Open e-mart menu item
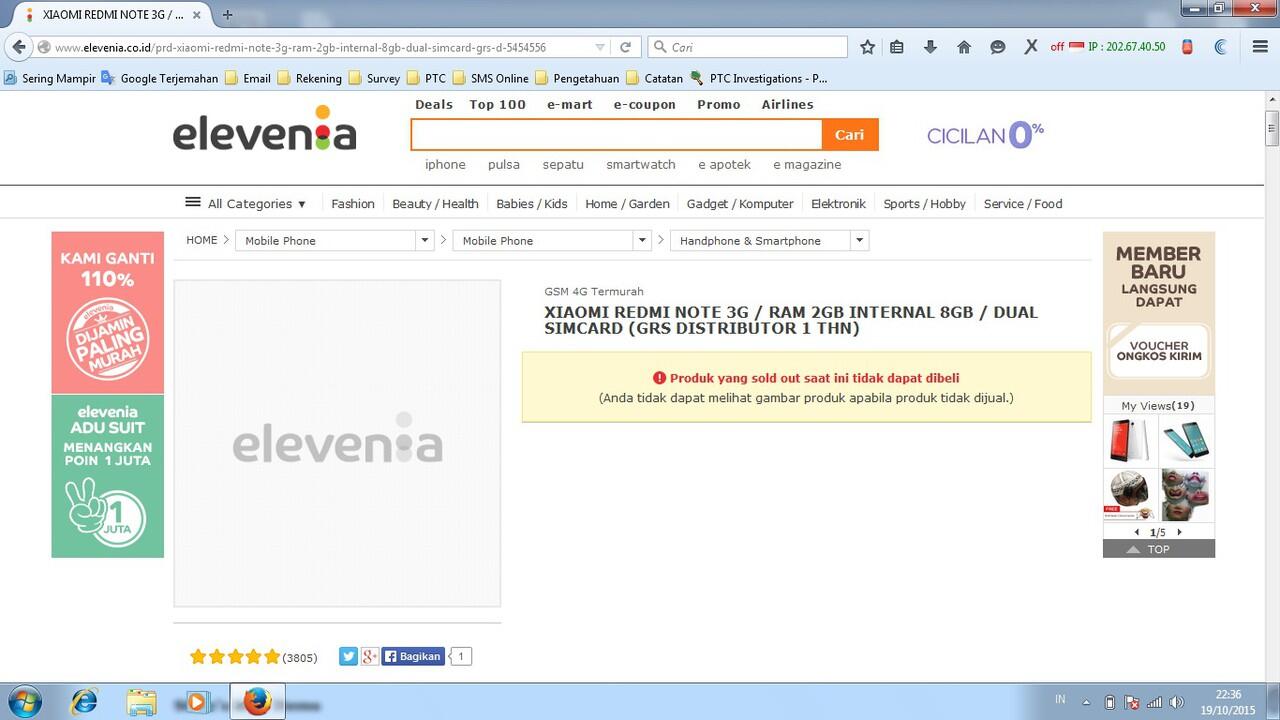The image size is (1280, 720). coord(570,104)
